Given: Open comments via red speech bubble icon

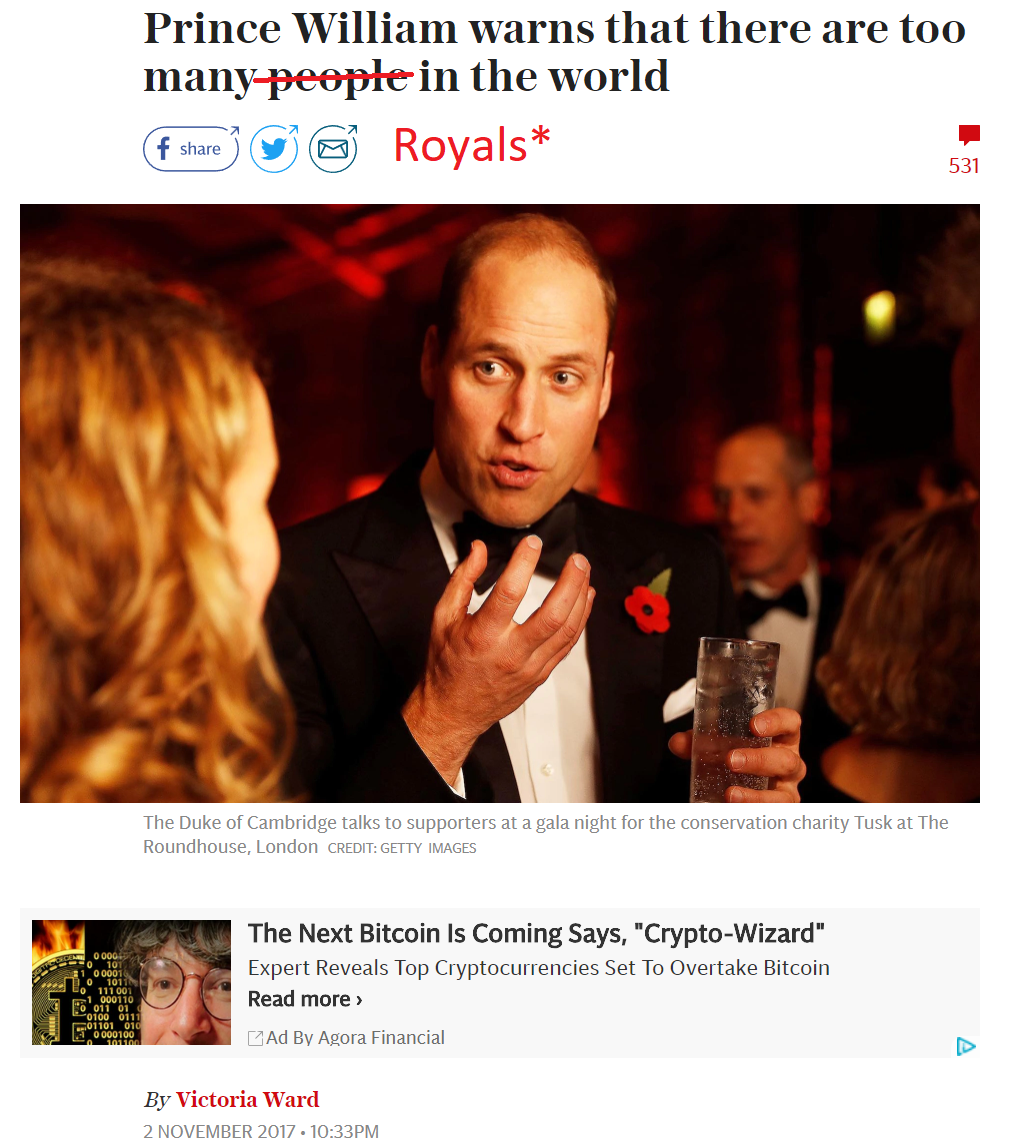Looking at the screenshot, I should click(969, 135).
